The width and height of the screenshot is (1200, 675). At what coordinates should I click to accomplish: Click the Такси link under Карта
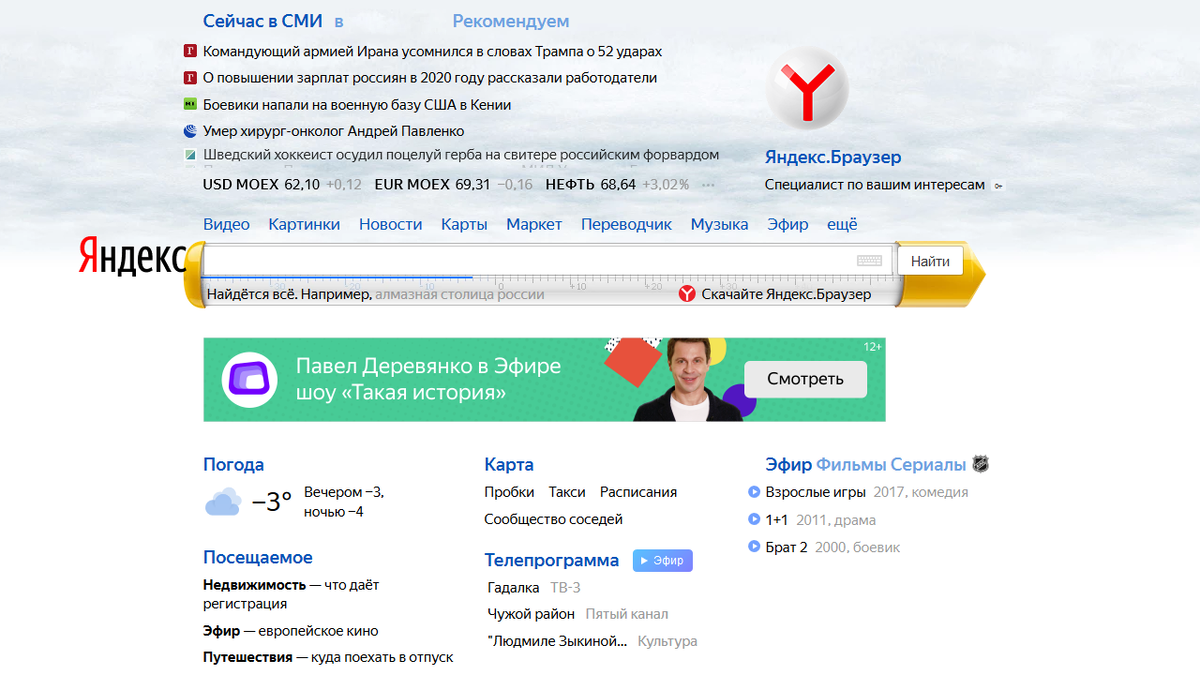click(x=567, y=492)
